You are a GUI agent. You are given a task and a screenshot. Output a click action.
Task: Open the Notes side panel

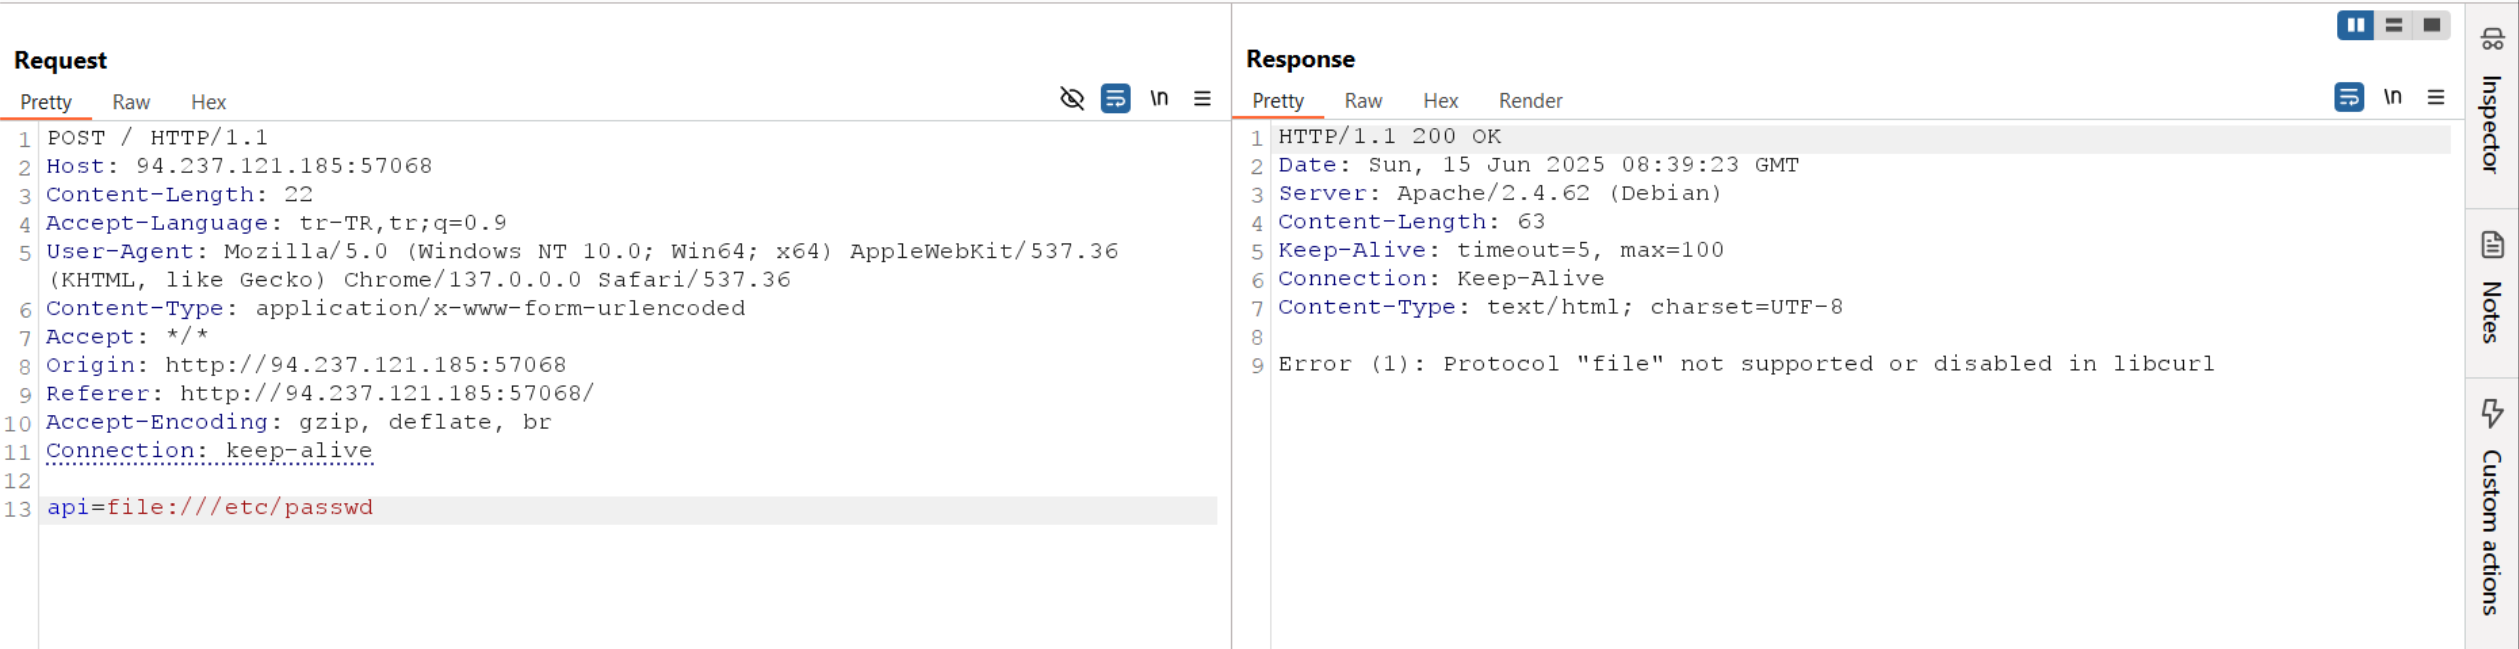tap(2491, 288)
